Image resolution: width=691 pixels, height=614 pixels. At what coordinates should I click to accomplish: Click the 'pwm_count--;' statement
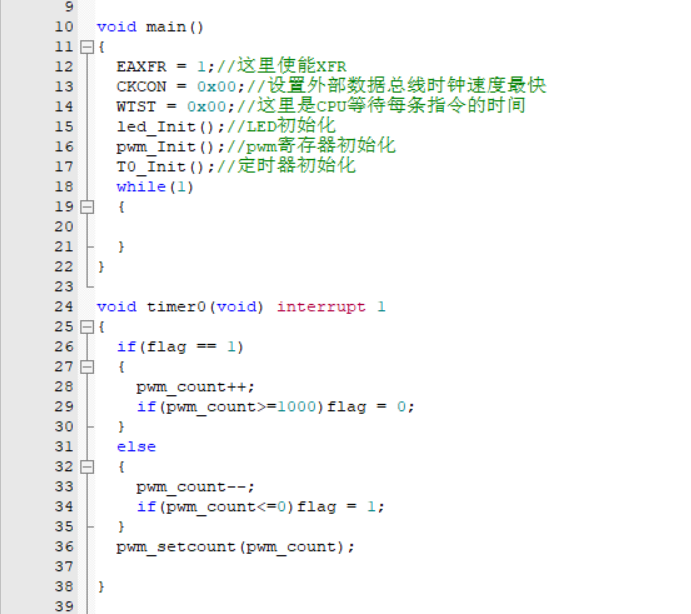196,487
